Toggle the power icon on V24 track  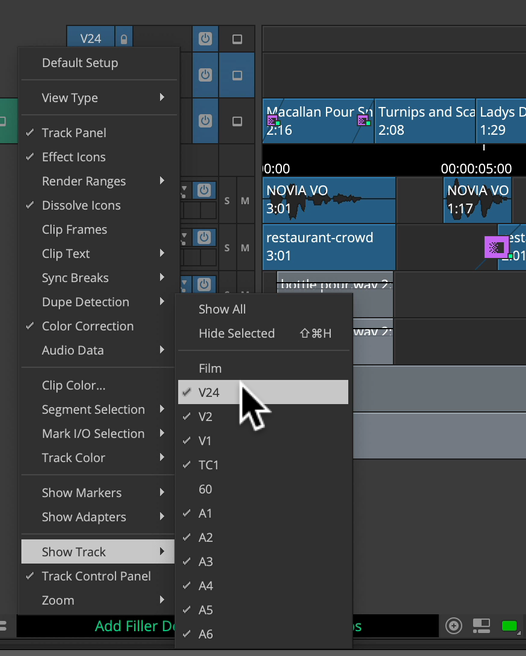pyautogui.click(x=205, y=39)
